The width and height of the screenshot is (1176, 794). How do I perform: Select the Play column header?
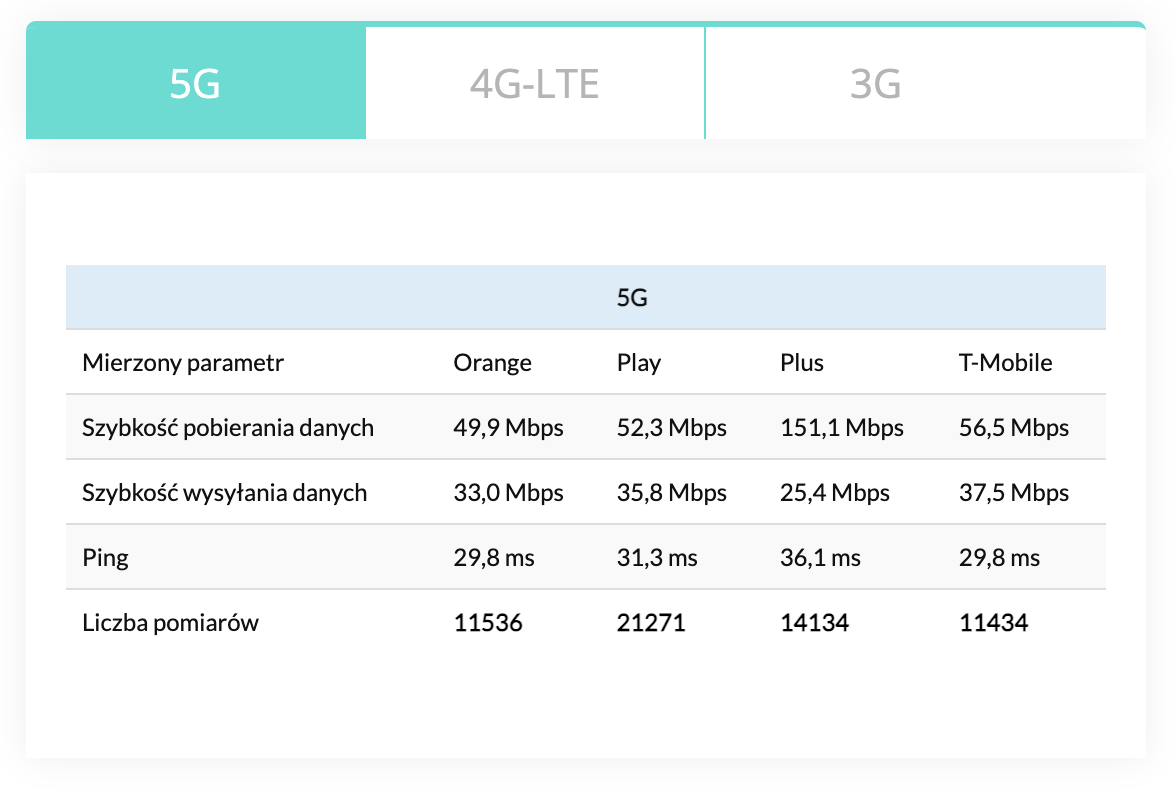coord(639,362)
